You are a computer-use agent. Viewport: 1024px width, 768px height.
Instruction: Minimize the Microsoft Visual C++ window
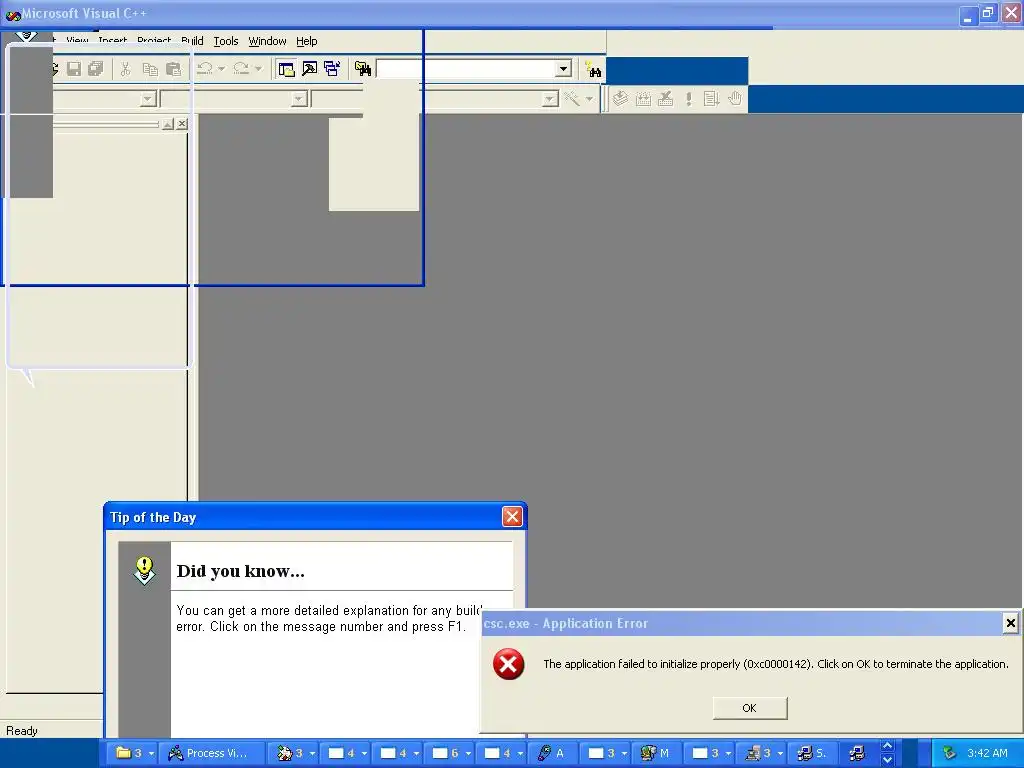pyautogui.click(x=968, y=15)
